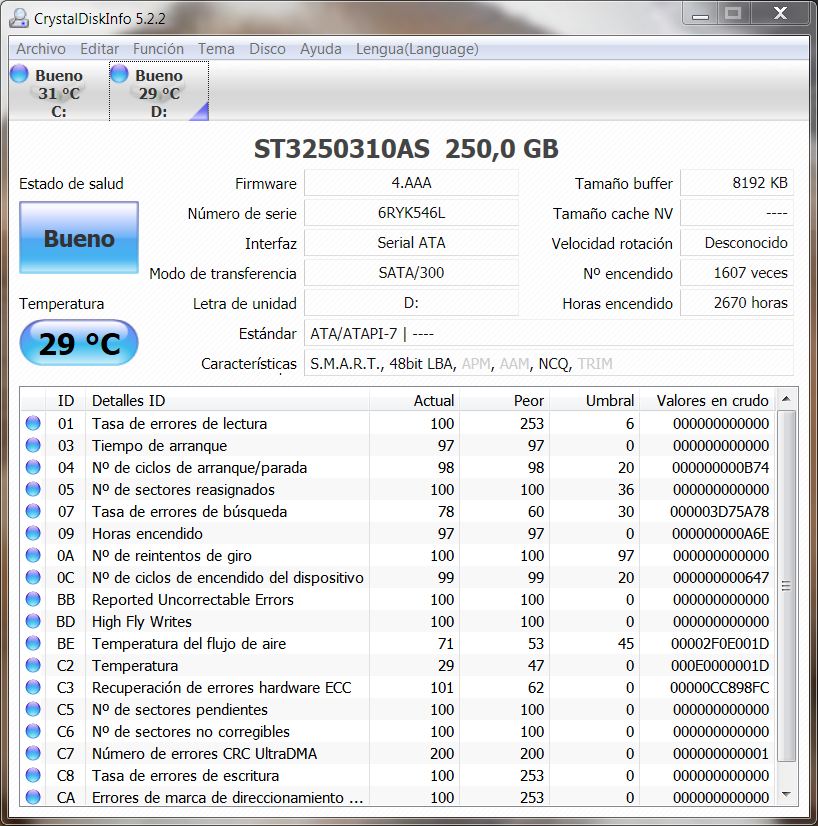Select the Tasa de errores de lectura row text
This screenshot has height=826, width=818.
[x=179, y=424]
